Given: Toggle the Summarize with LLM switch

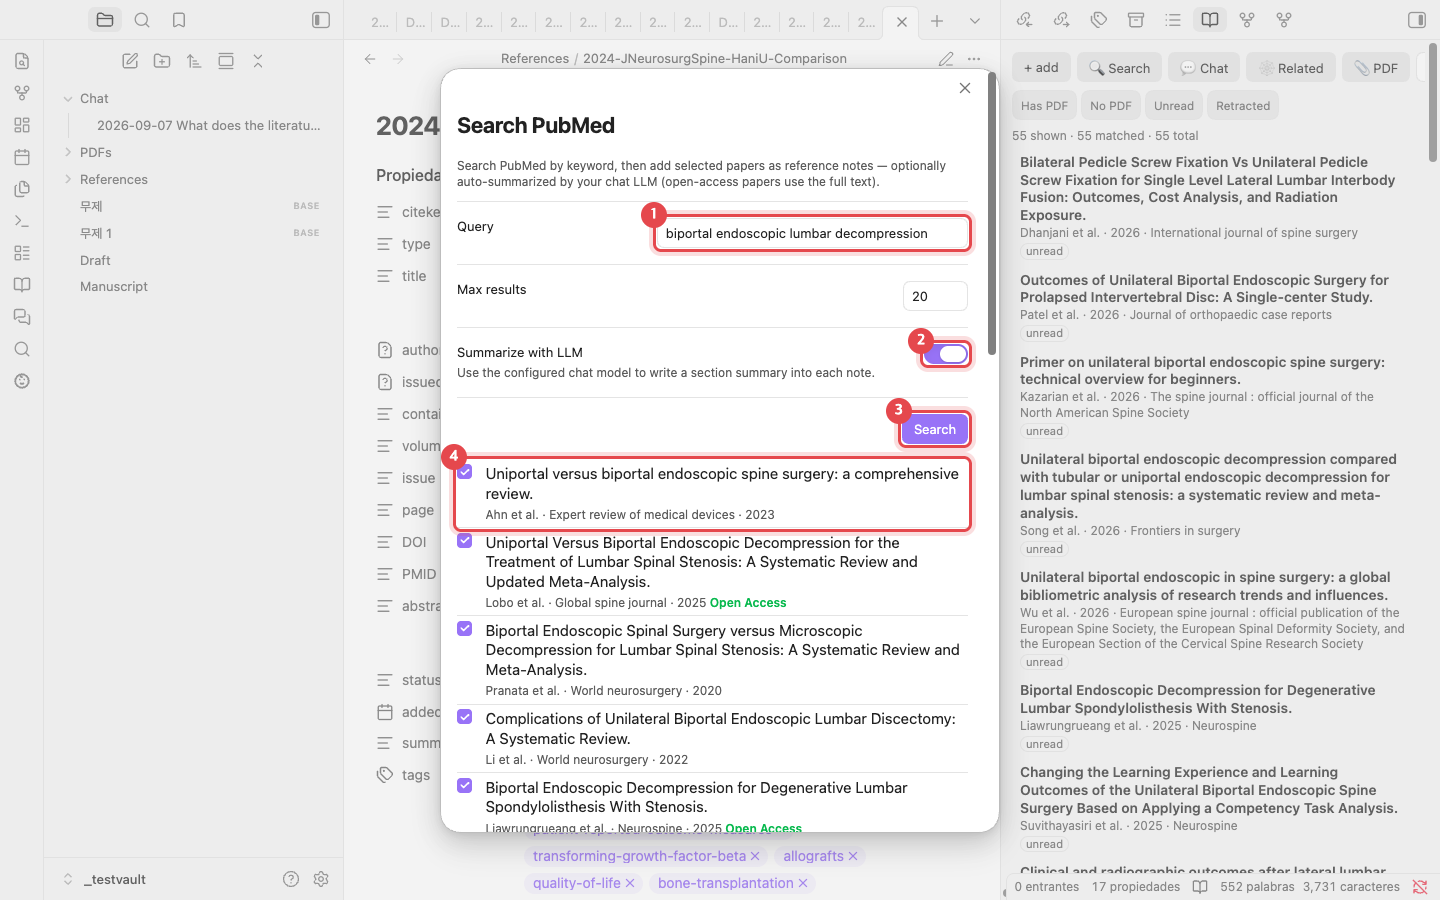Looking at the screenshot, I should (945, 353).
